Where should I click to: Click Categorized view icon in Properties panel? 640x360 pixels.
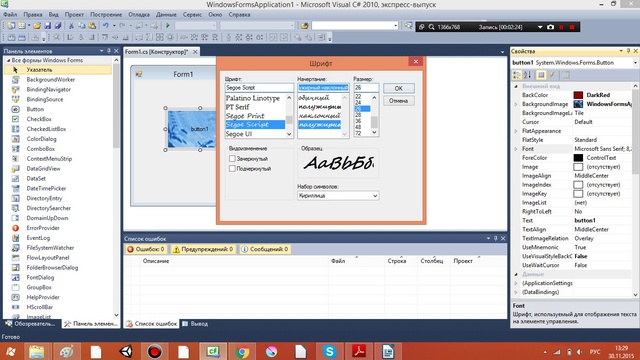[x=517, y=75]
